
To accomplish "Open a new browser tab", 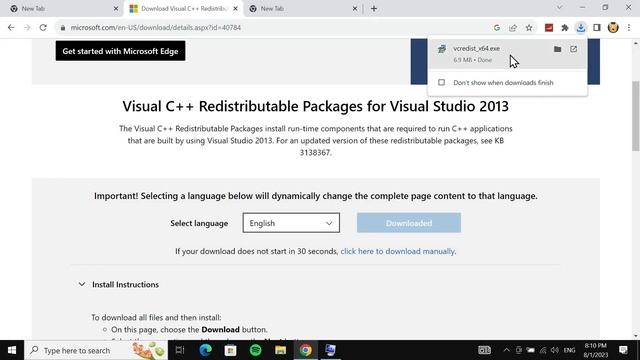I will [x=374, y=9].
